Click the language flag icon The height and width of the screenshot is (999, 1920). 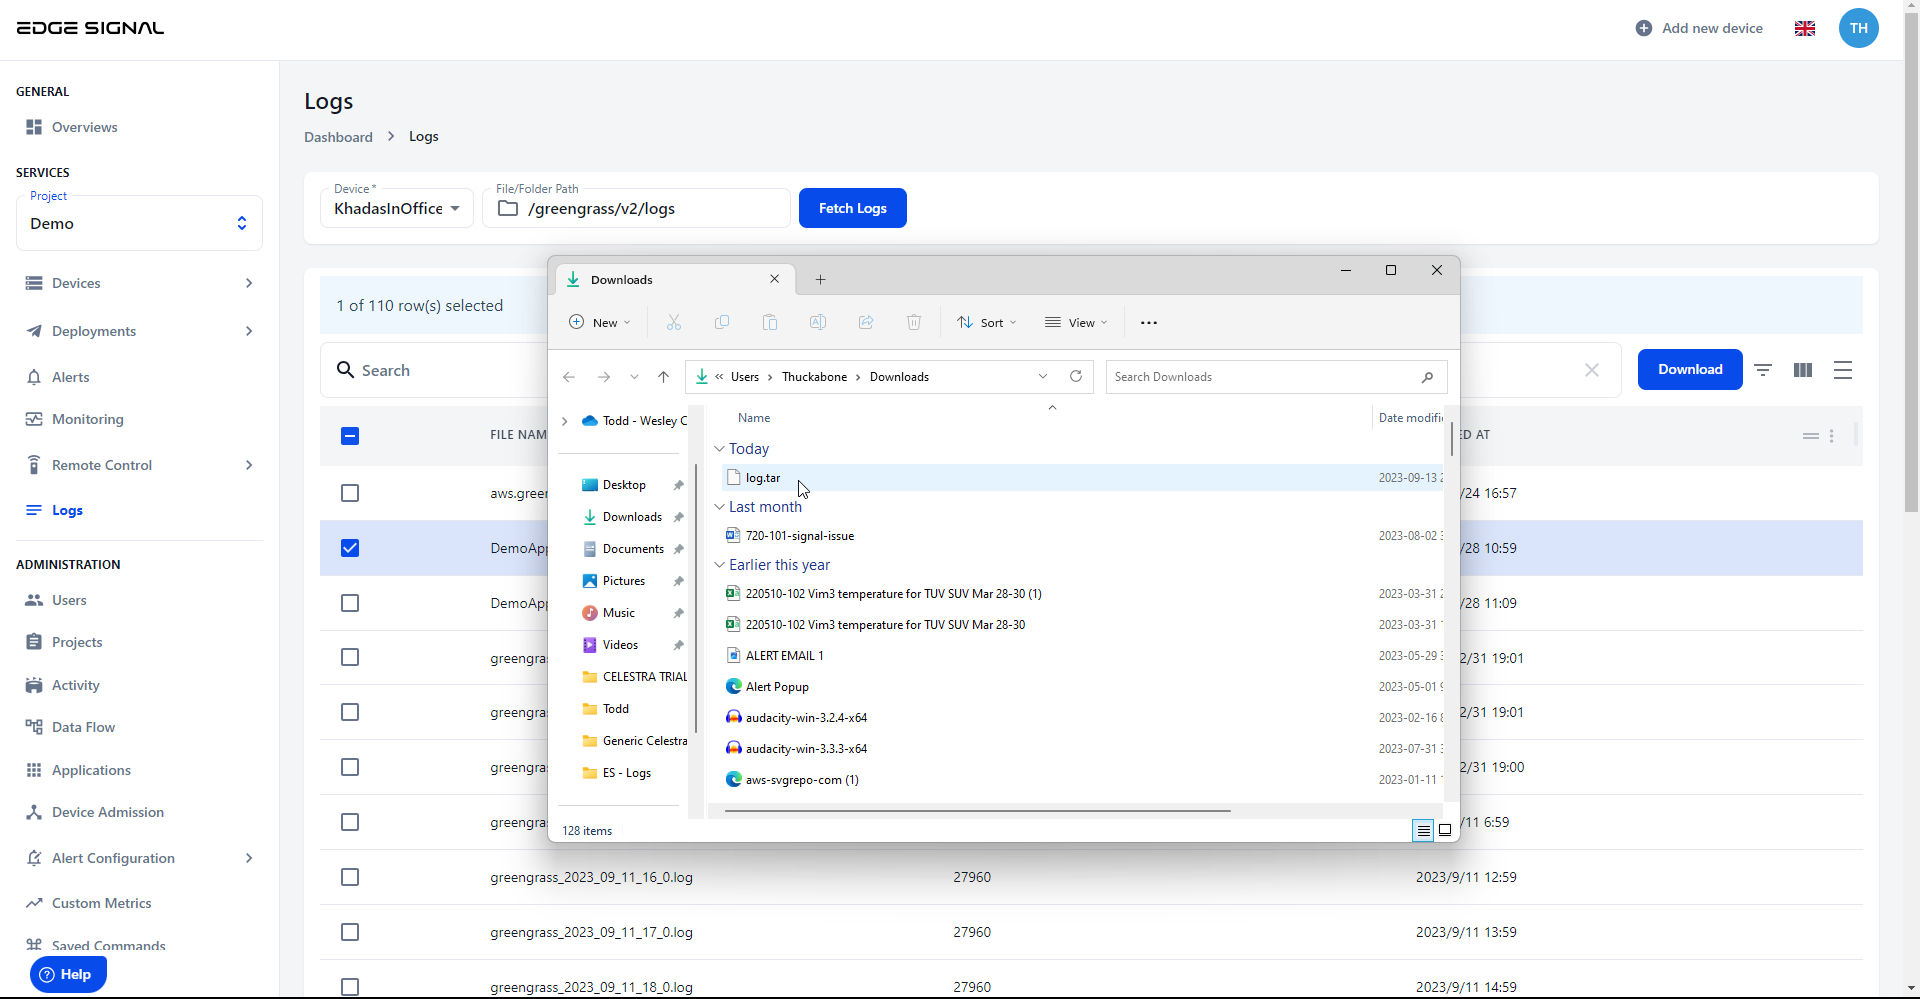1805,28
